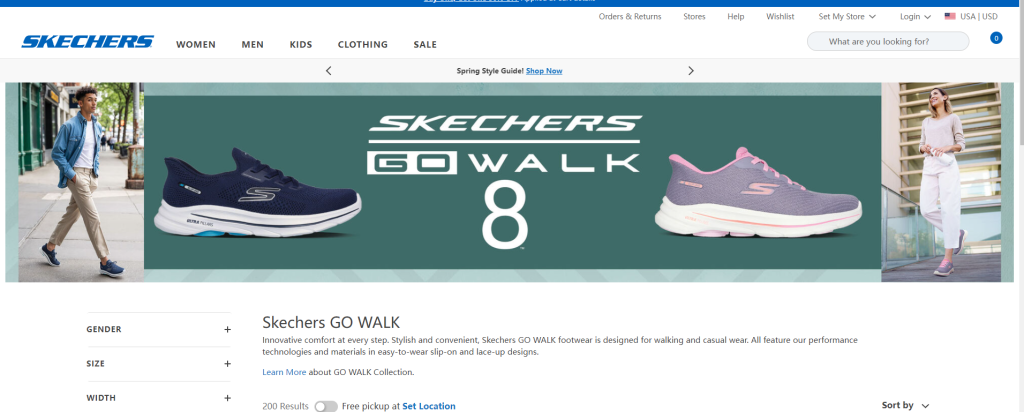Open the Sort by dropdown
The height and width of the screenshot is (412, 1024).
click(x=905, y=405)
